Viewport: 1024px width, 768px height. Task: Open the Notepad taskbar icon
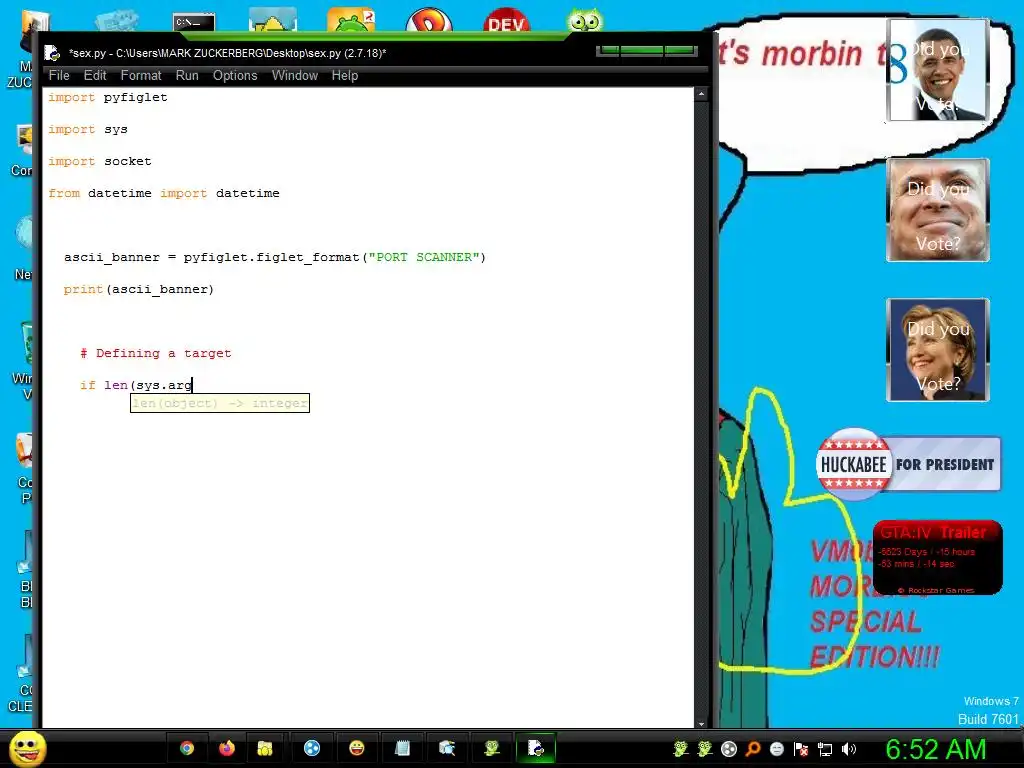402,748
